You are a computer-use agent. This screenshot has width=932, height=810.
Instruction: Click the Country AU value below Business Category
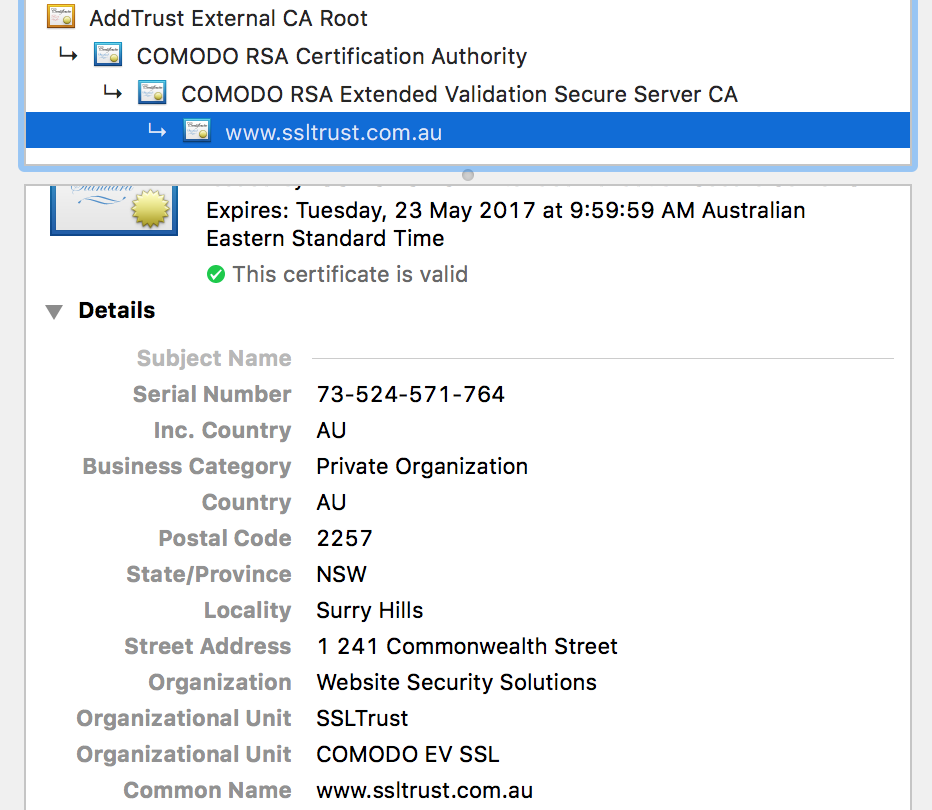click(331, 502)
